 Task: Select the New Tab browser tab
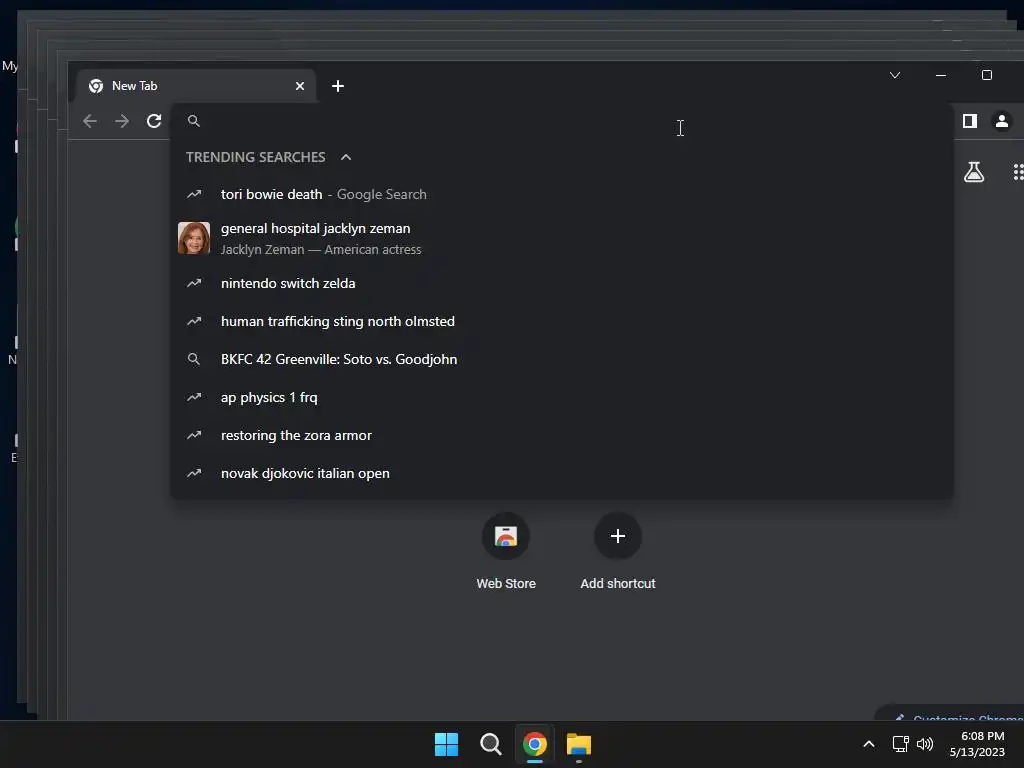pyautogui.click(x=196, y=86)
